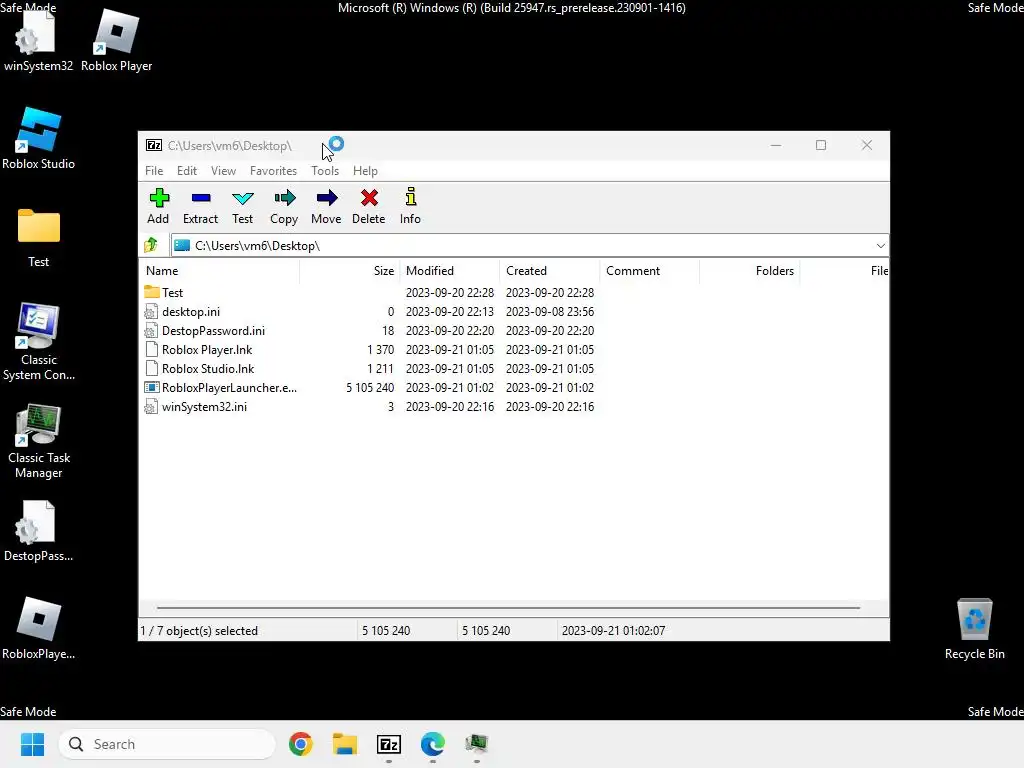Select desktop.ini file row
This screenshot has width=1024, height=768.
pos(513,312)
